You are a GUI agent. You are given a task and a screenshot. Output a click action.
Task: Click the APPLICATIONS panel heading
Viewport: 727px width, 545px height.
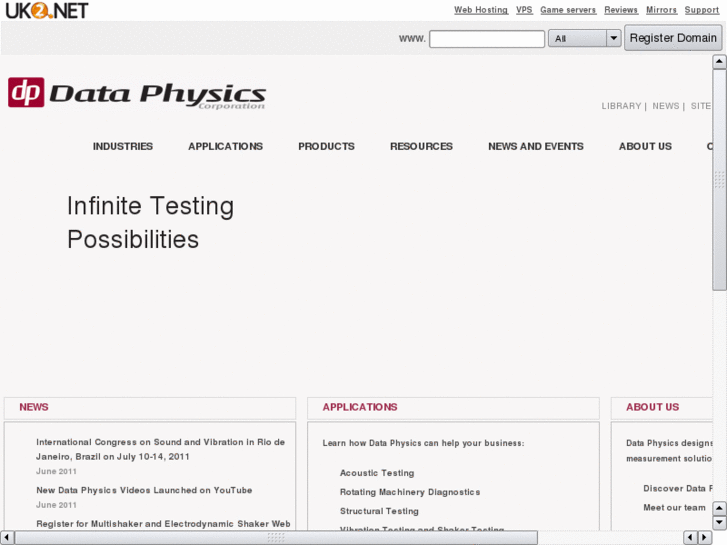tap(360, 407)
